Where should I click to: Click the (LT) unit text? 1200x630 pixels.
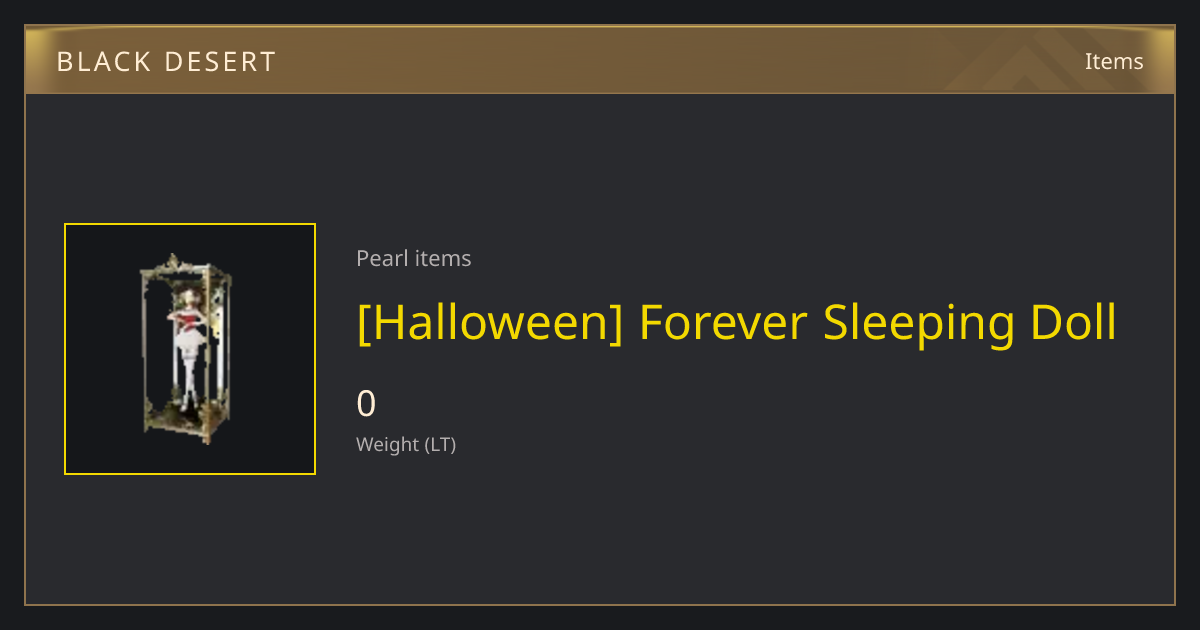pyautogui.click(x=441, y=444)
